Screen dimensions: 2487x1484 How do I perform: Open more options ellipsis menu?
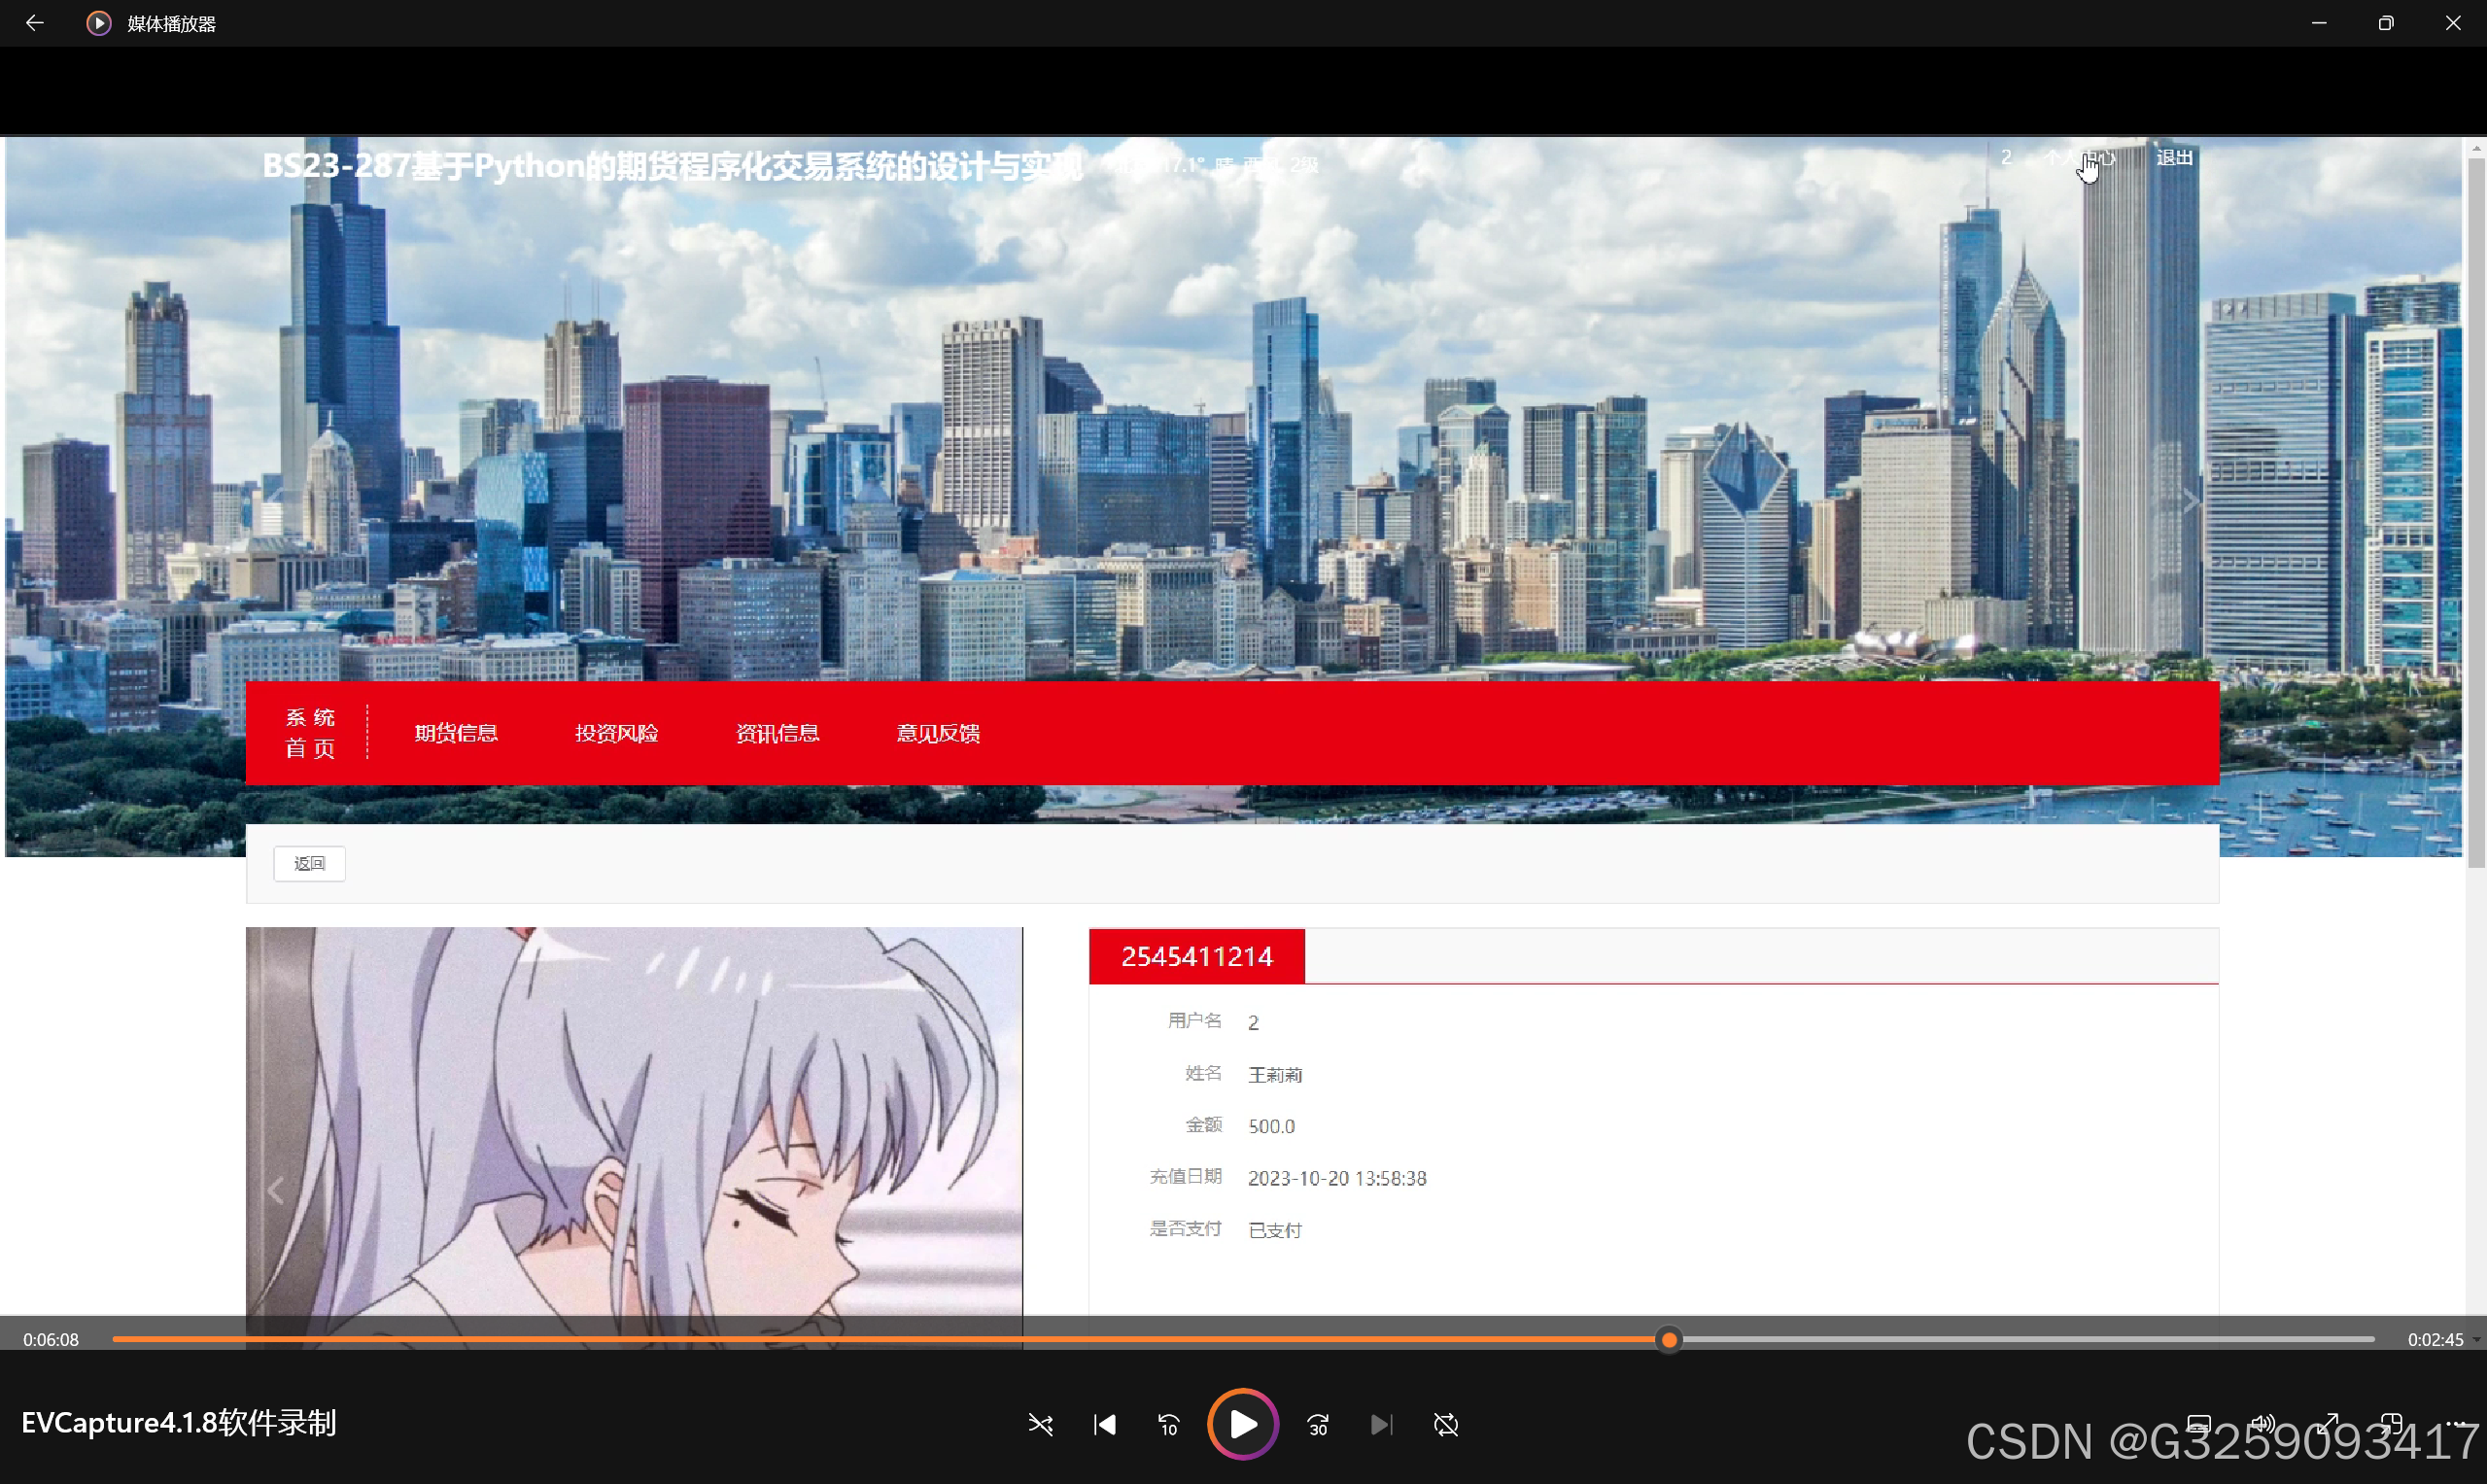click(2455, 1422)
